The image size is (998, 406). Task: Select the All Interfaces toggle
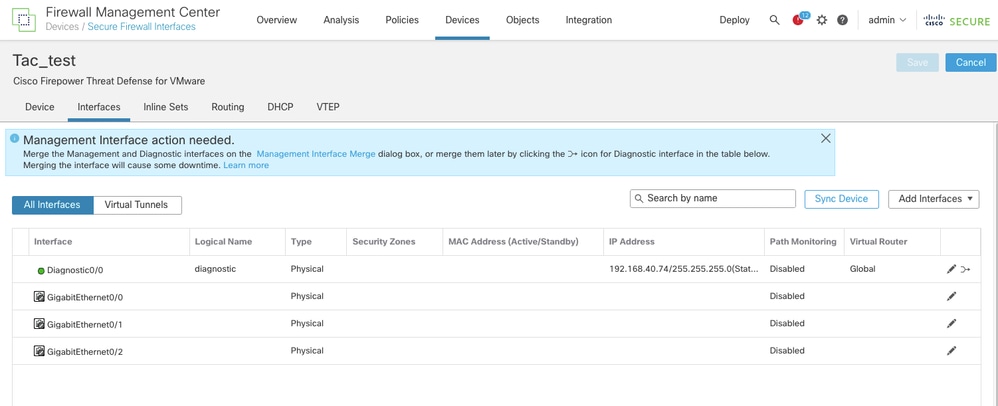click(x=52, y=205)
